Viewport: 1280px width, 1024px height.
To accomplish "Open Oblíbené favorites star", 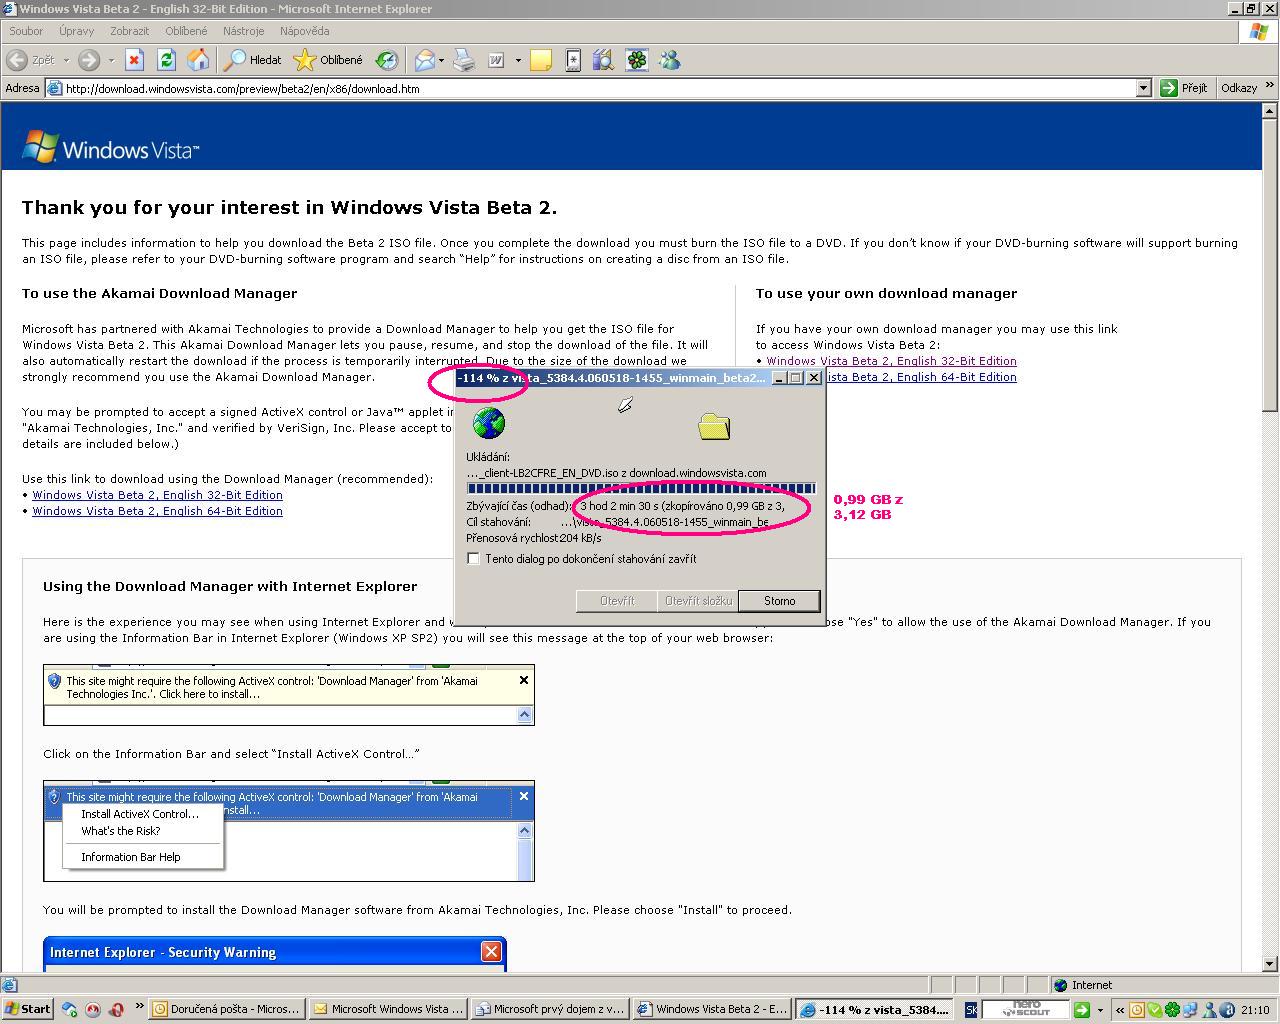I will coord(328,60).
